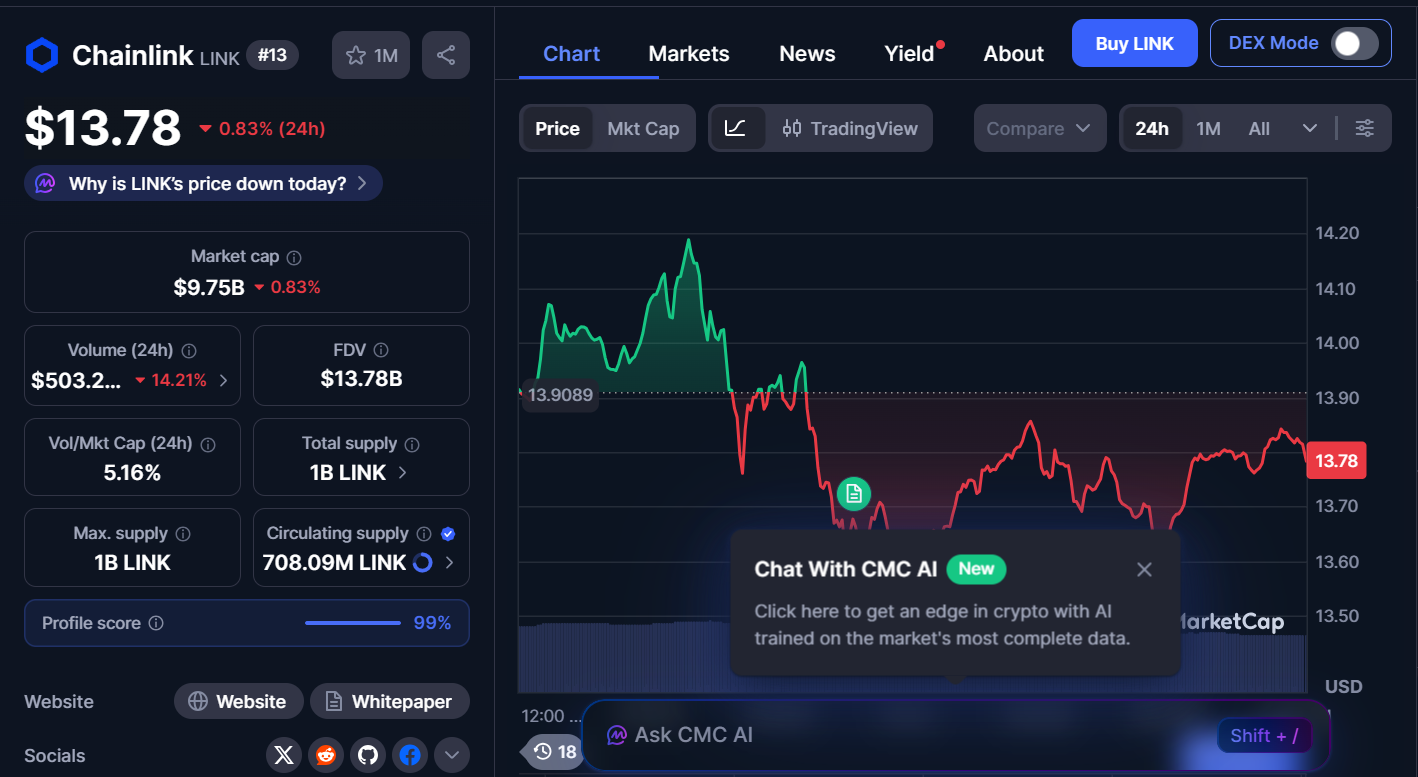This screenshot has width=1418, height=777.
Task: Click the Ask CMC AI input field
Action: (x=900, y=734)
